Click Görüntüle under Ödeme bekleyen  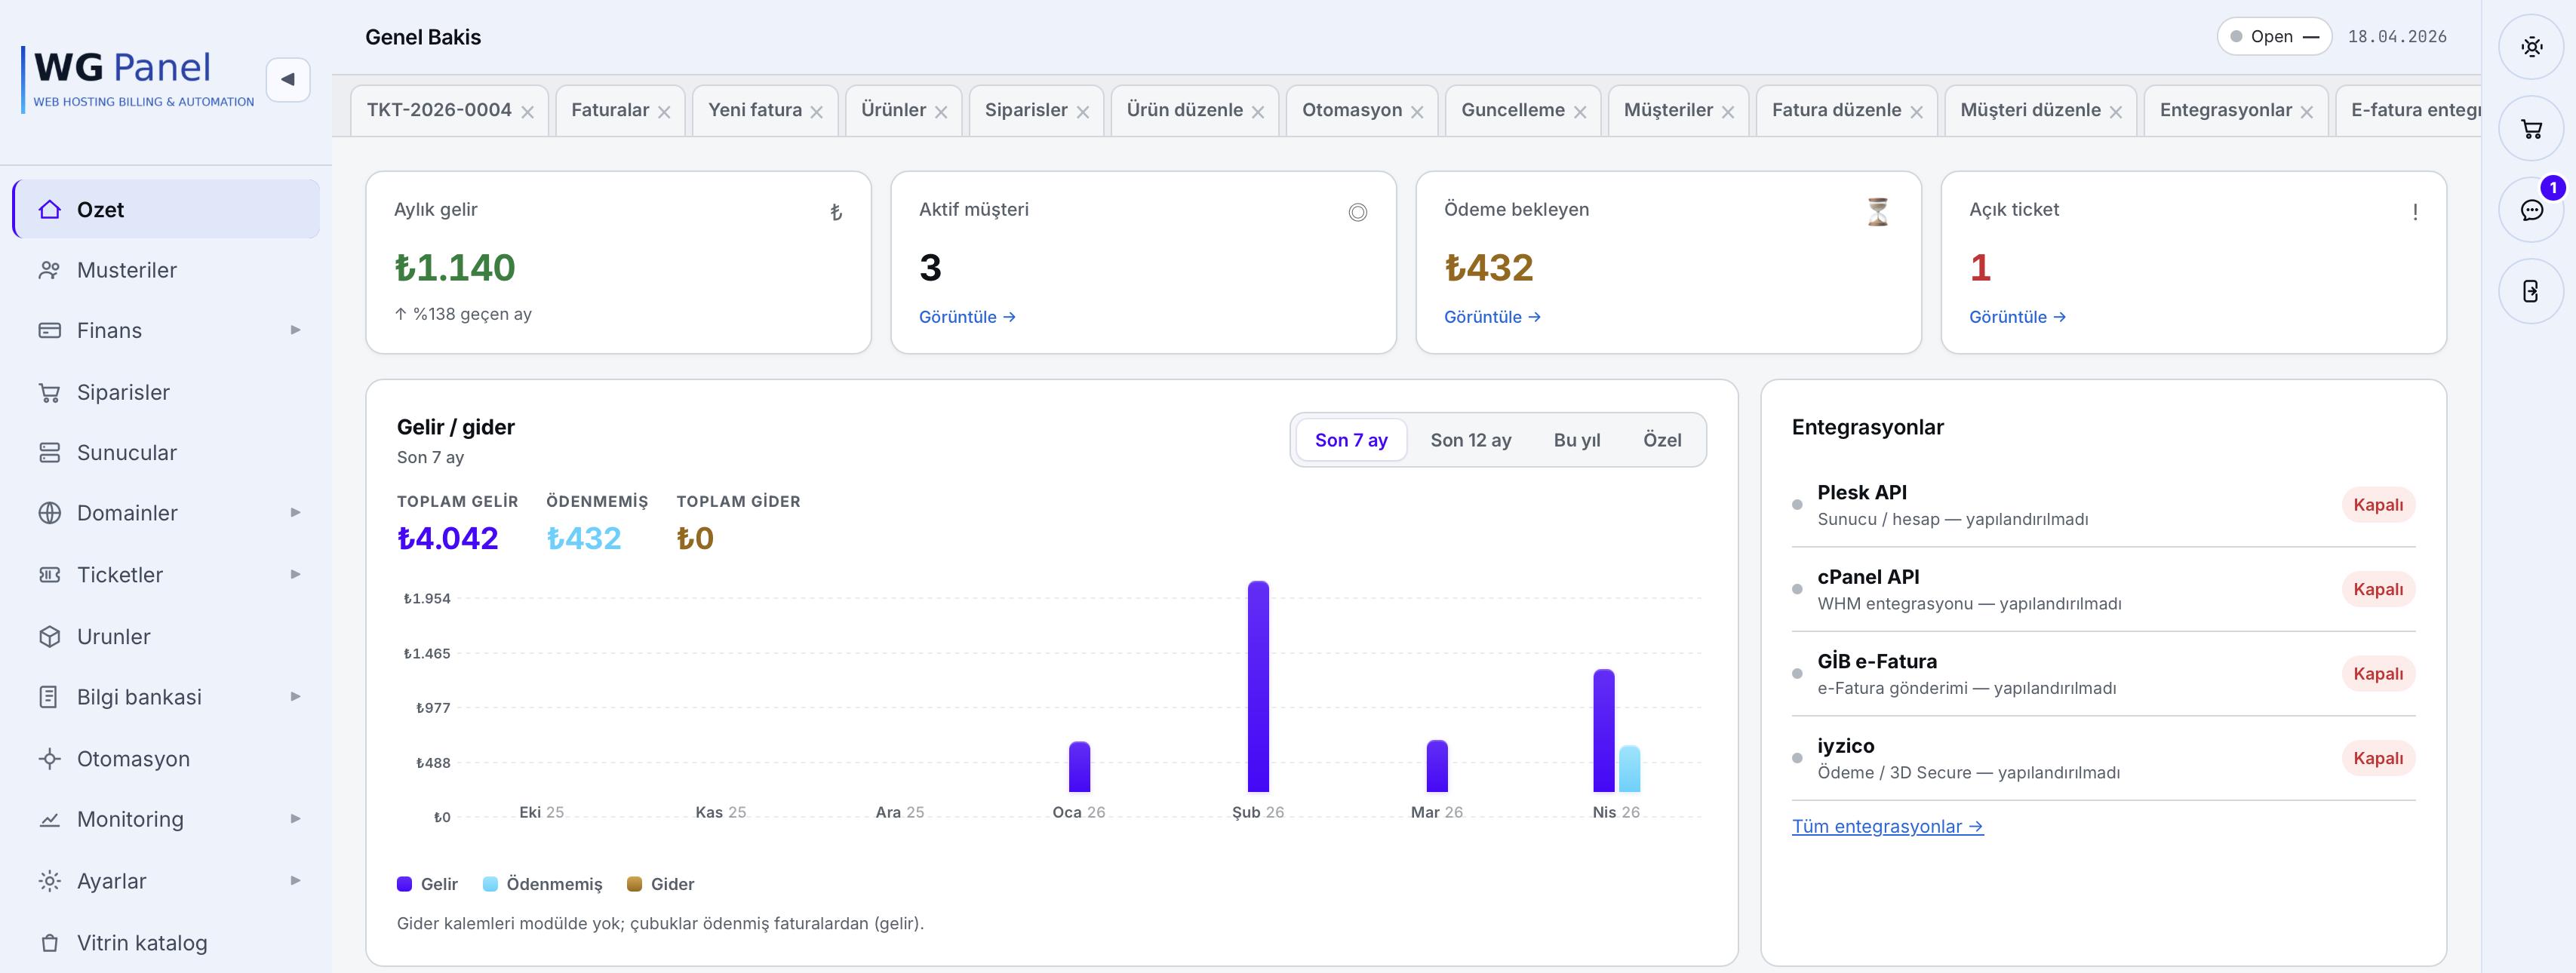click(x=1491, y=317)
